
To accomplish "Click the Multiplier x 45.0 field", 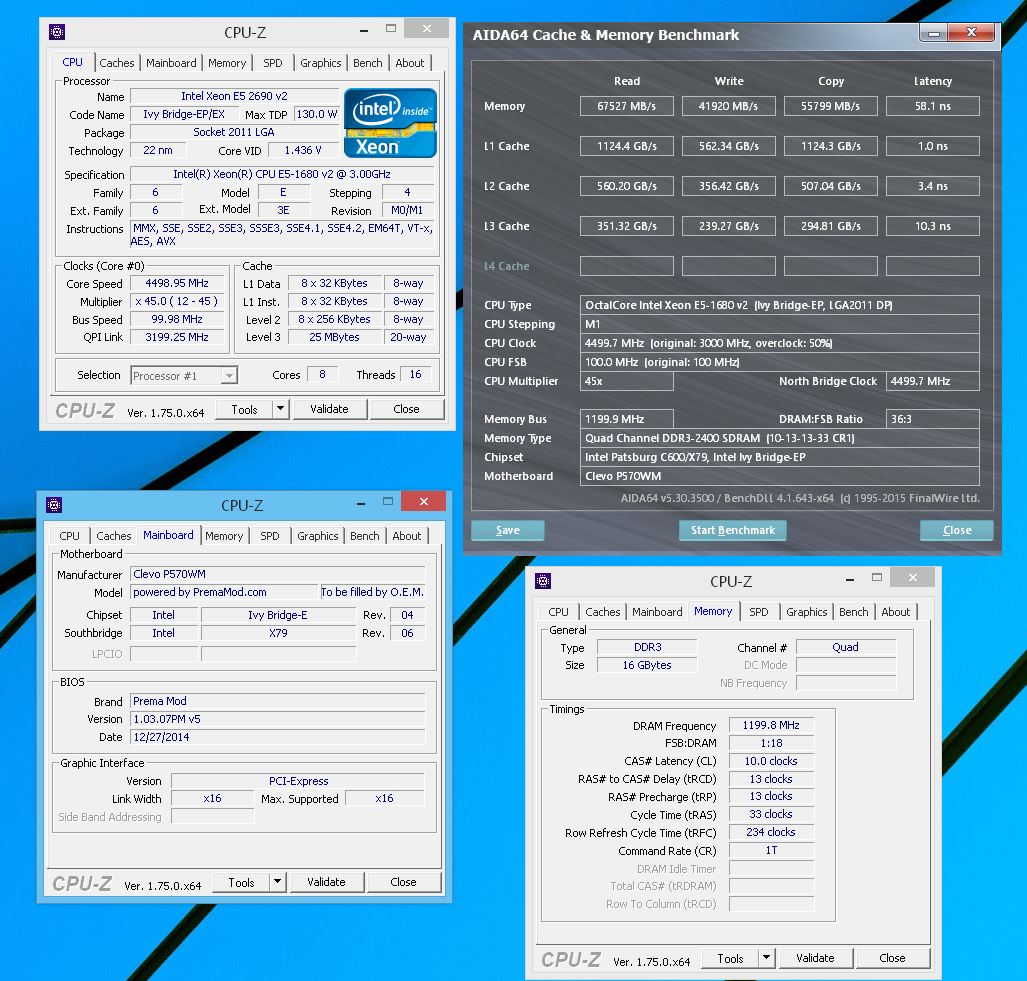I will point(177,301).
